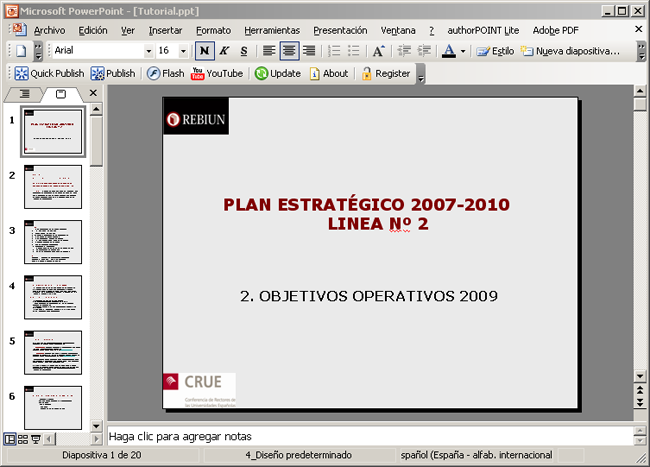Click subtitle 2. OBJETIVOS OPERATIVOS 2009
The width and height of the screenshot is (650, 467).
point(369,296)
